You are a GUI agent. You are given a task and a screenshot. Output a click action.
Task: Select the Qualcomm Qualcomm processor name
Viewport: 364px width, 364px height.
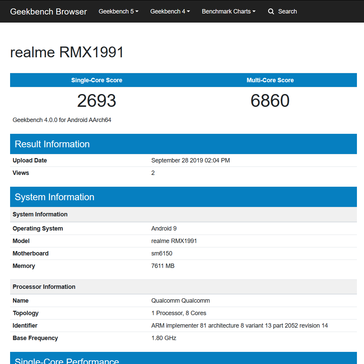pos(181,301)
